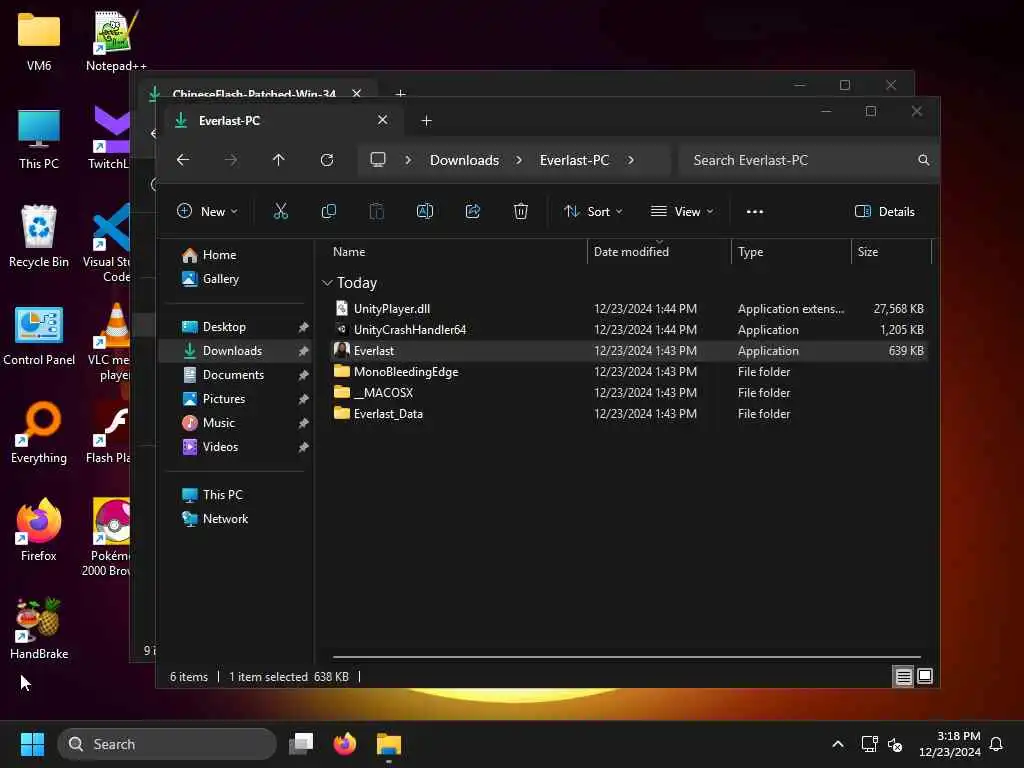The height and width of the screenshot is (768, 1024).
Task: Add a new tab with plus
Action: pyautogui.click(x=426, y=121)
